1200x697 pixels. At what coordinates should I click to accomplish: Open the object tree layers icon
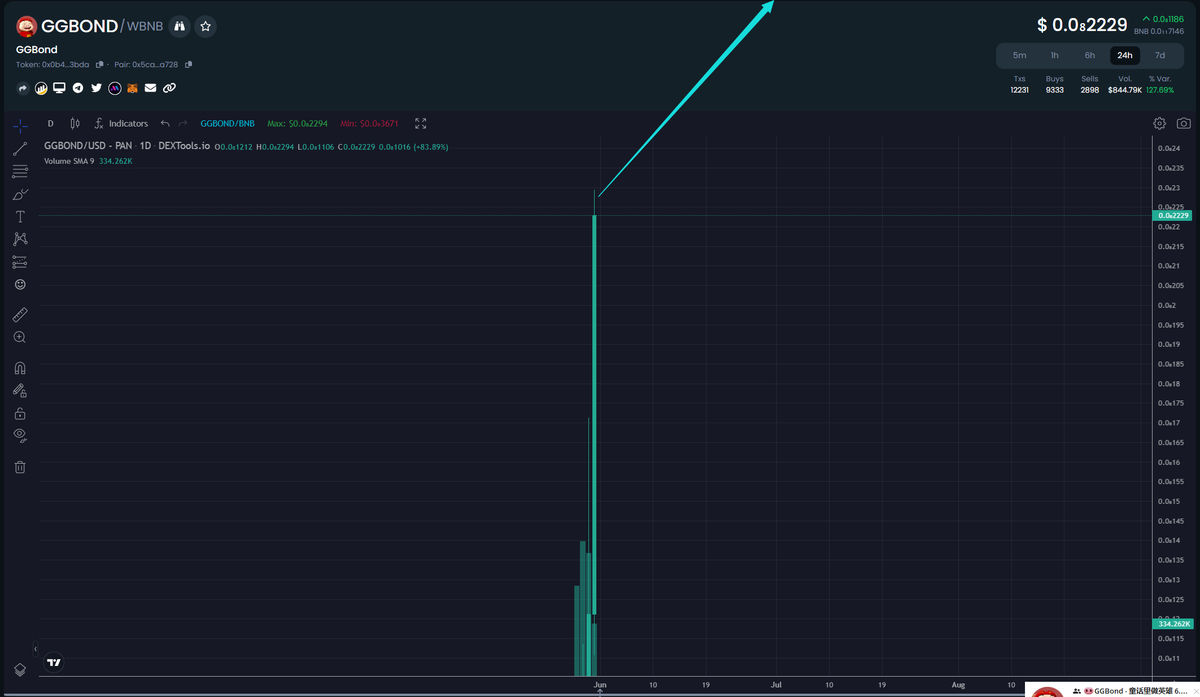(x=20, y=670)
